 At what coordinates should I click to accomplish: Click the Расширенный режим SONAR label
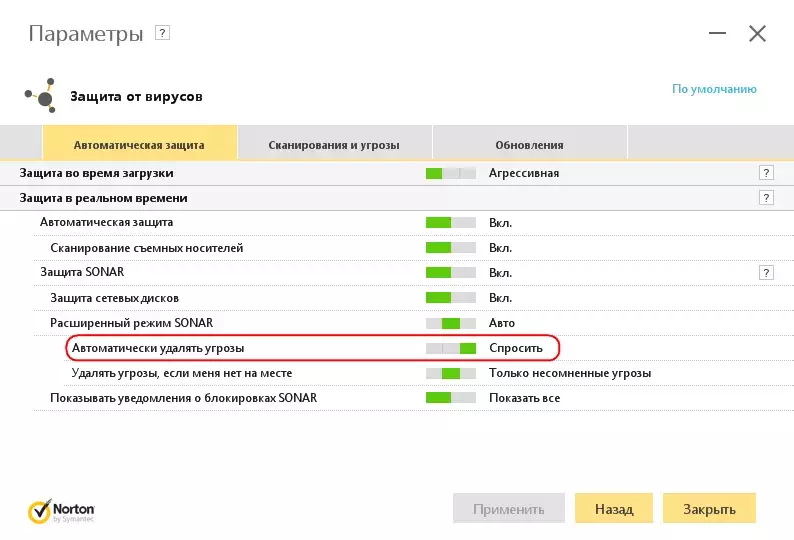tap(131, 323)
